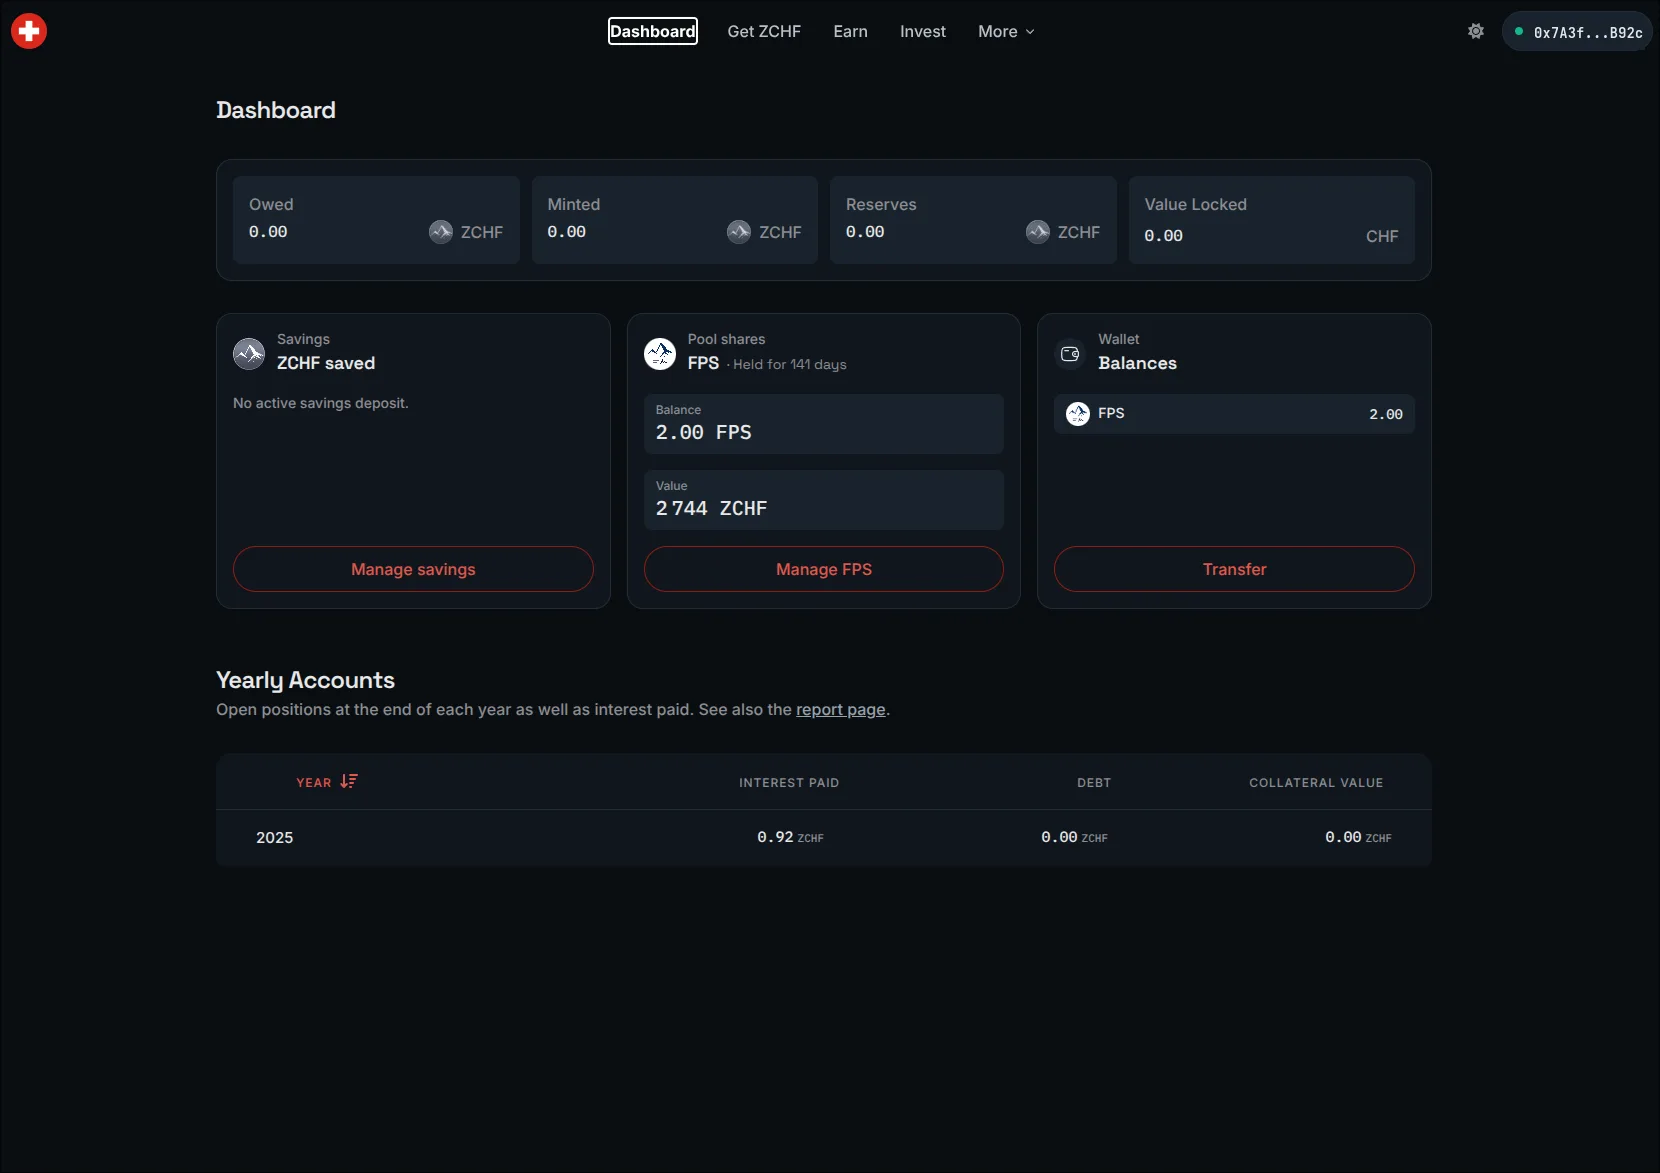
Task: Click the 2025 collateral value 0.00 ZCHF
Action: point(1358,837)
